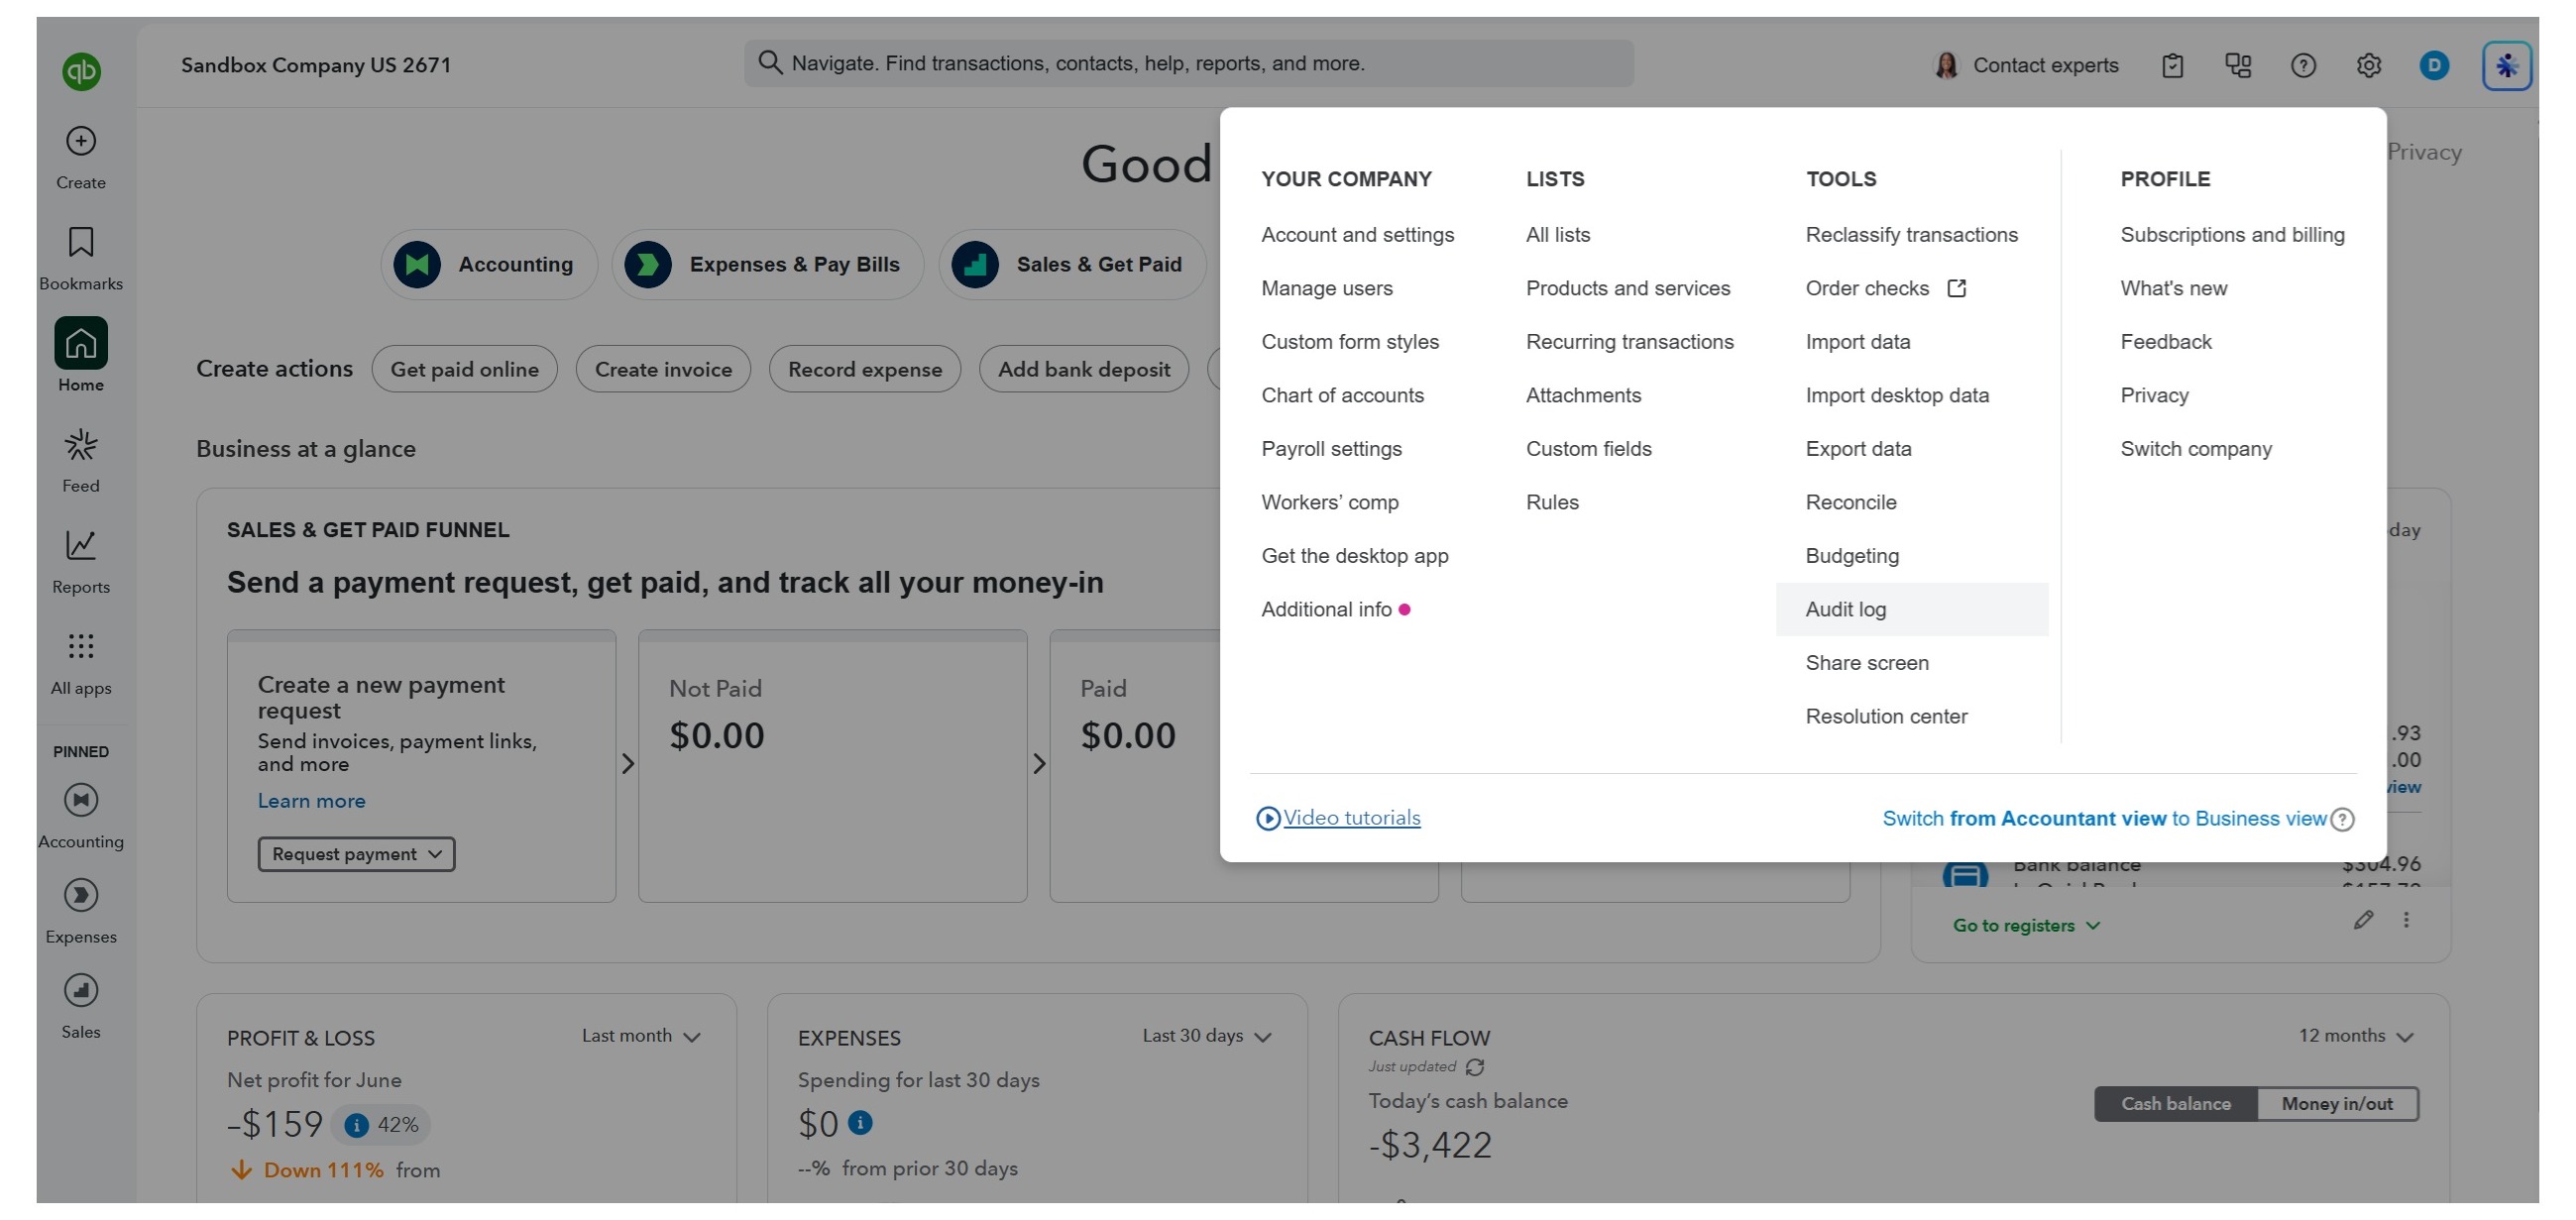Click Get paid online button
Viewport: 2576px width, 1220px height.
[x=464, y=369]
